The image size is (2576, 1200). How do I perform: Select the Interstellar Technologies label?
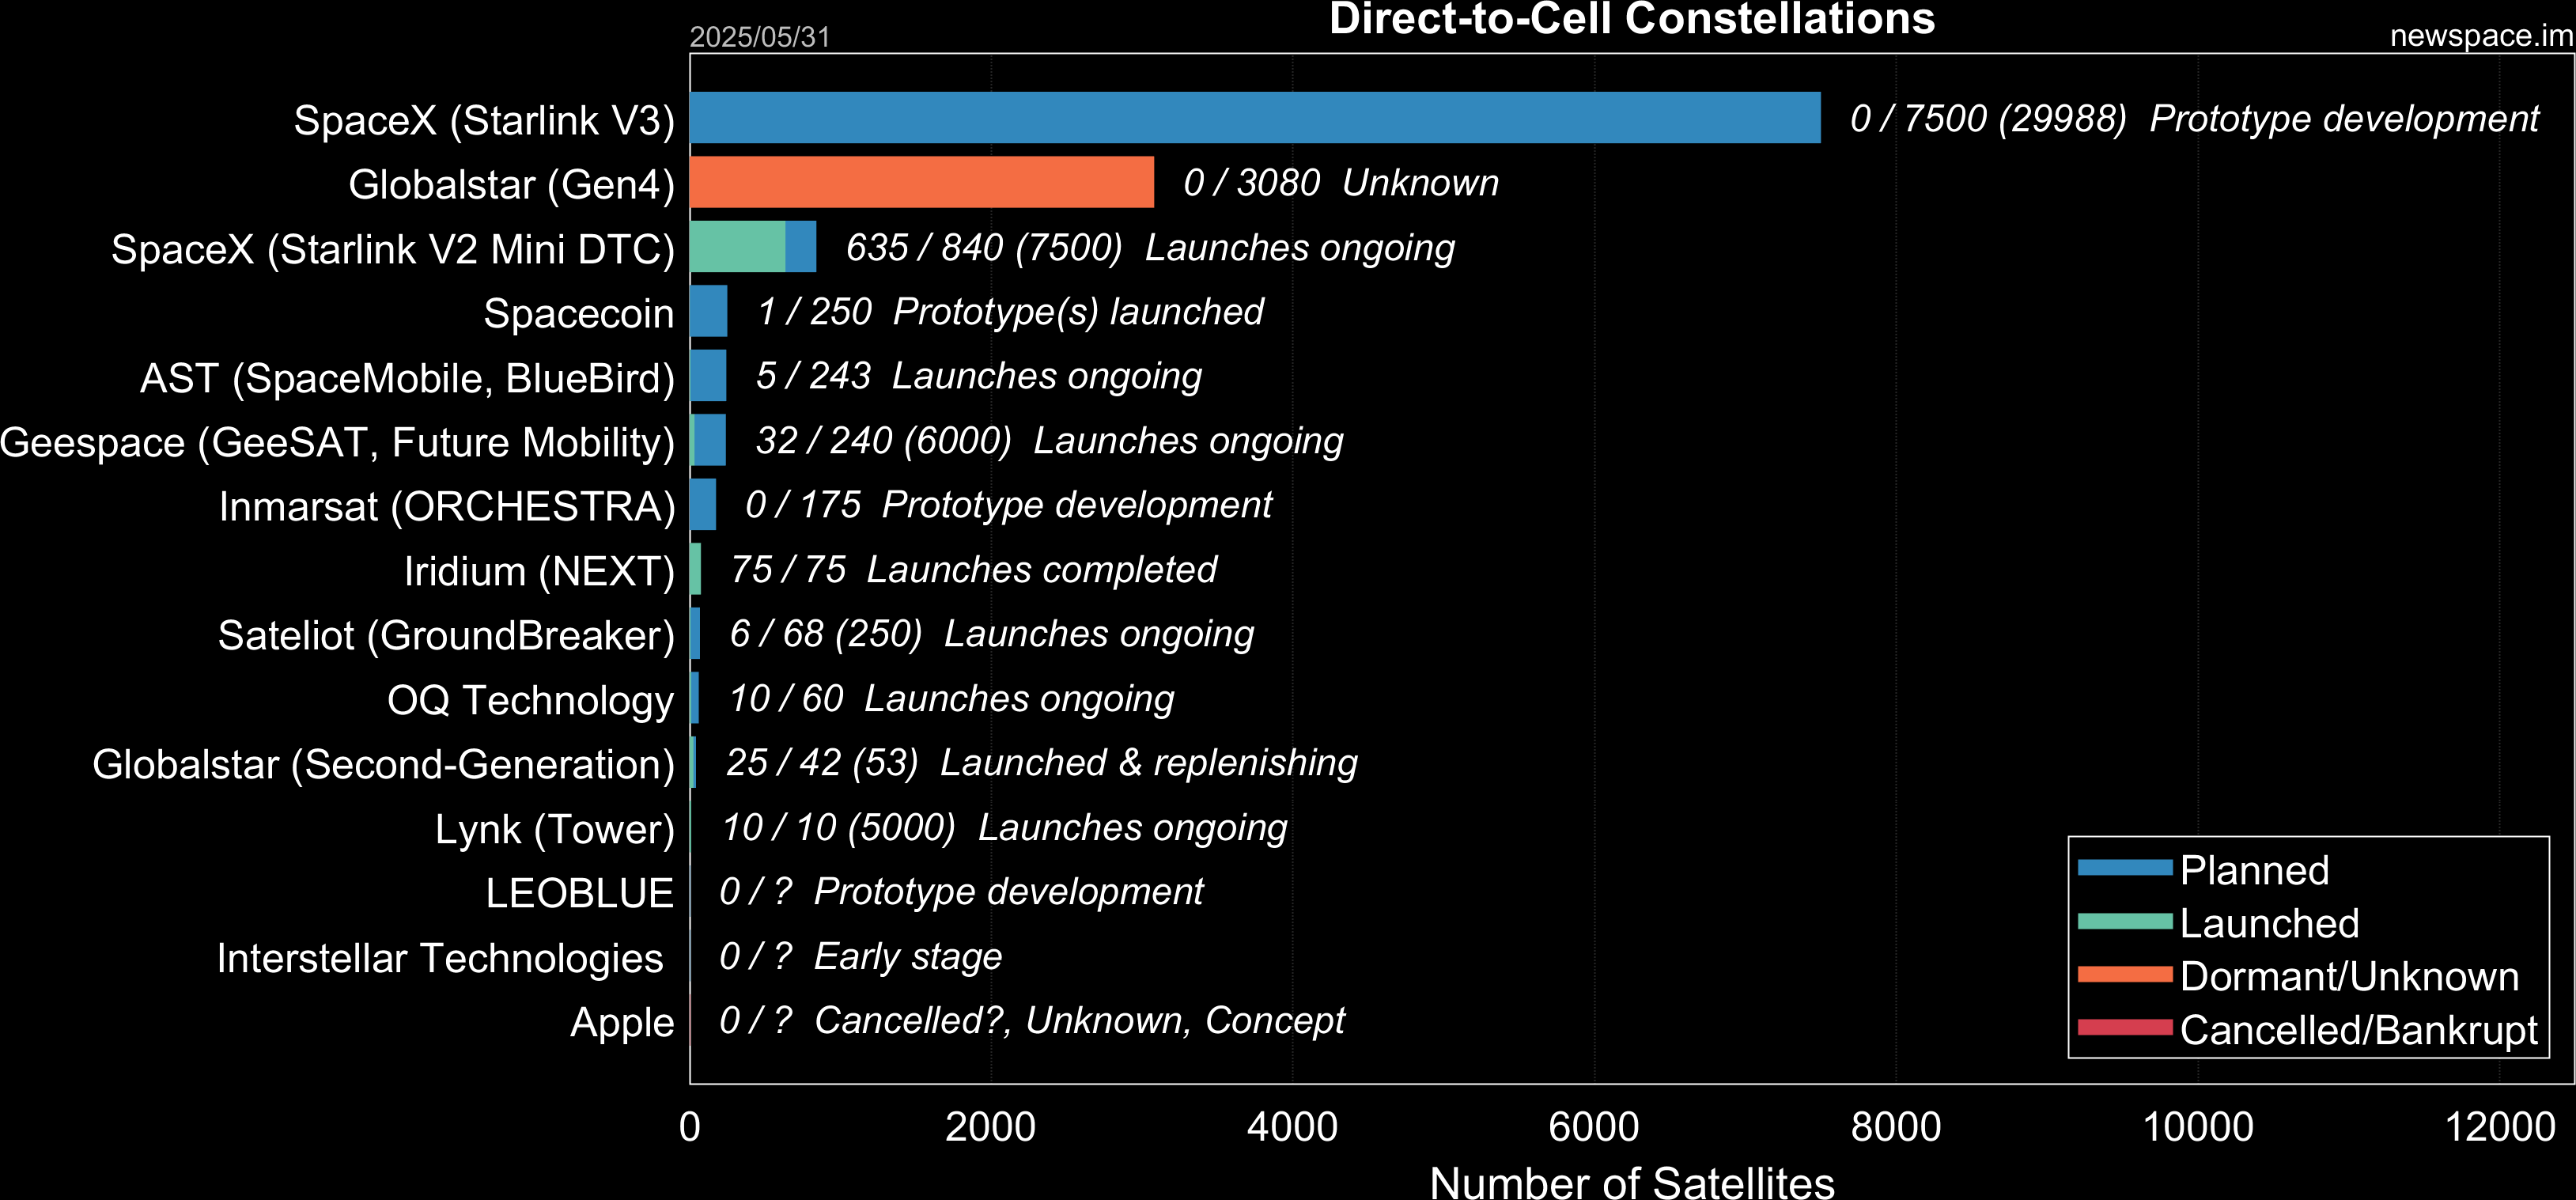(x=440, y=959)
